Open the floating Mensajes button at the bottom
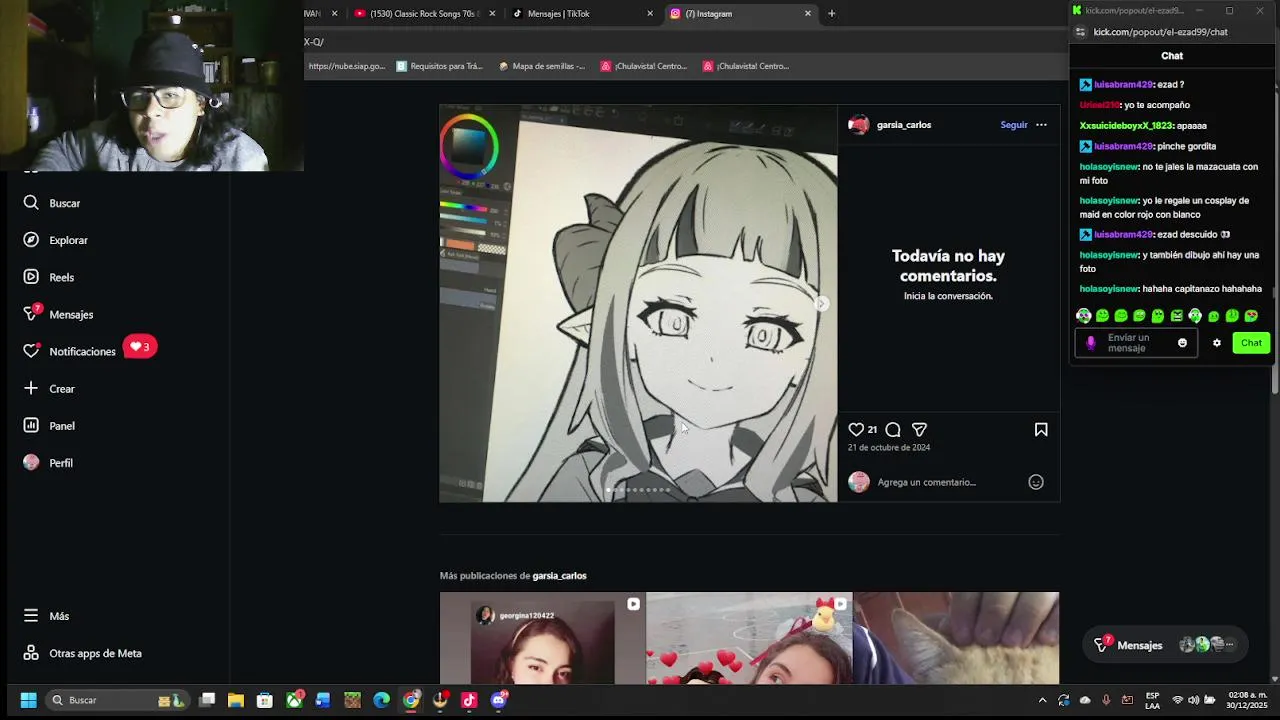 1163,645
